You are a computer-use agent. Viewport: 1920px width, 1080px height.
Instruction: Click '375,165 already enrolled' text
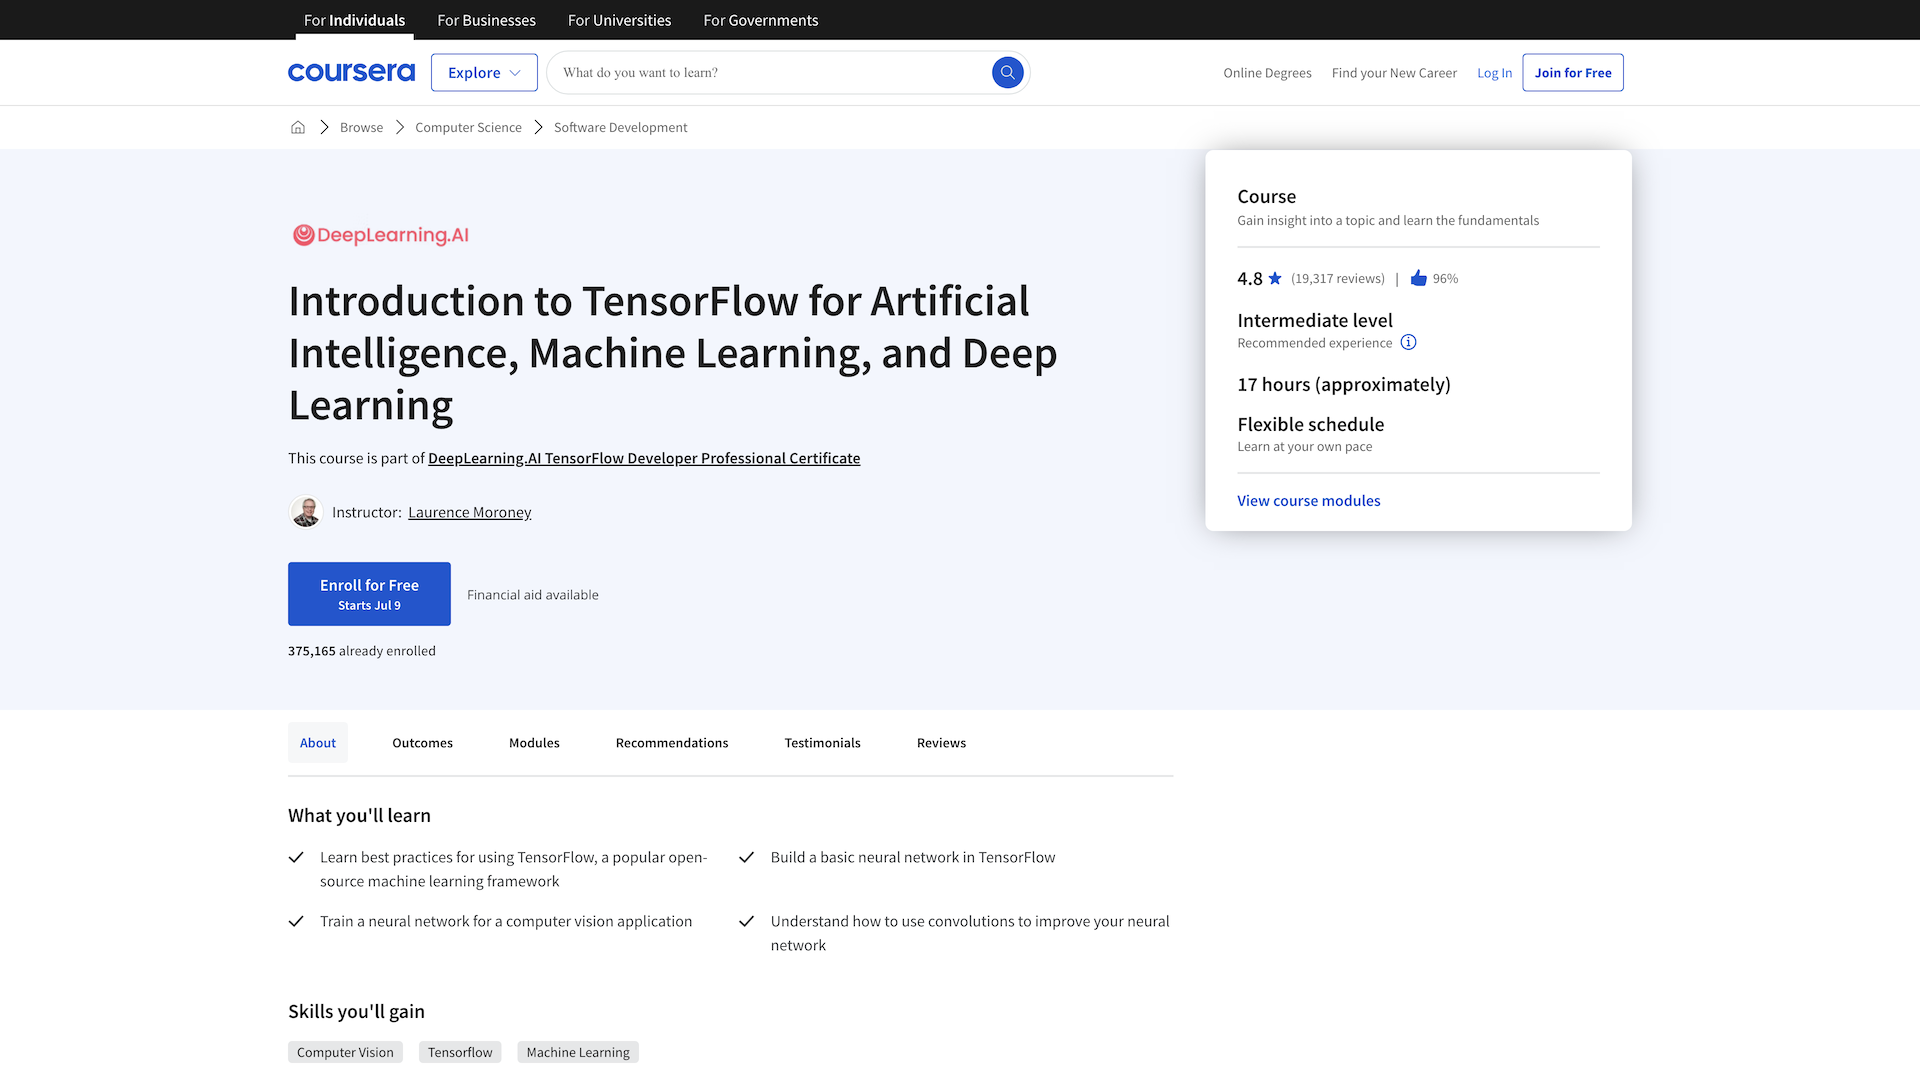pyautogui.click(x=361, y=650)
